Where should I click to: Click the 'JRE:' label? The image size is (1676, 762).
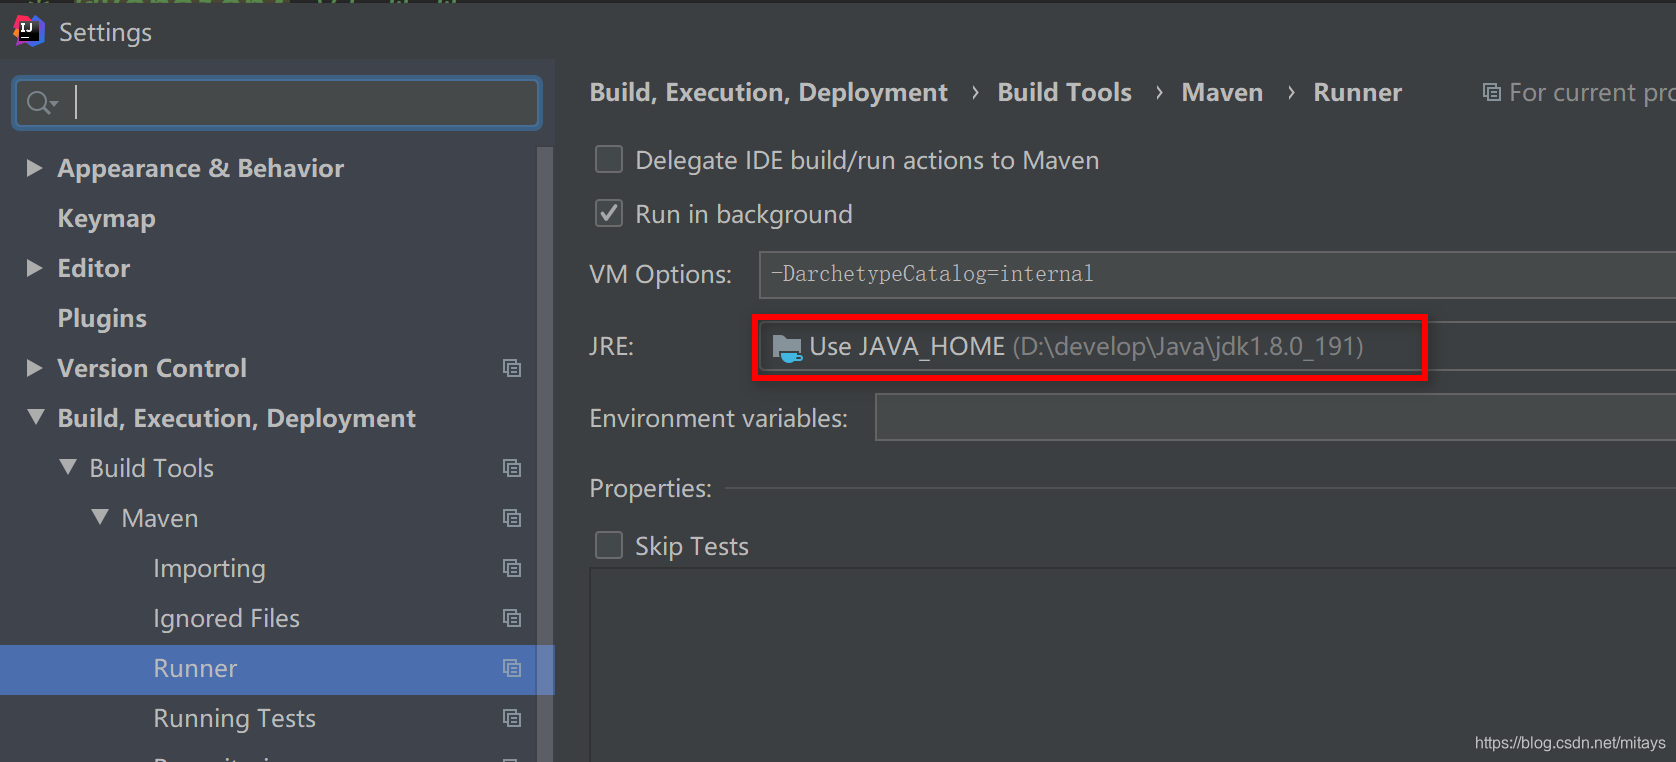(x=611, y=346)
